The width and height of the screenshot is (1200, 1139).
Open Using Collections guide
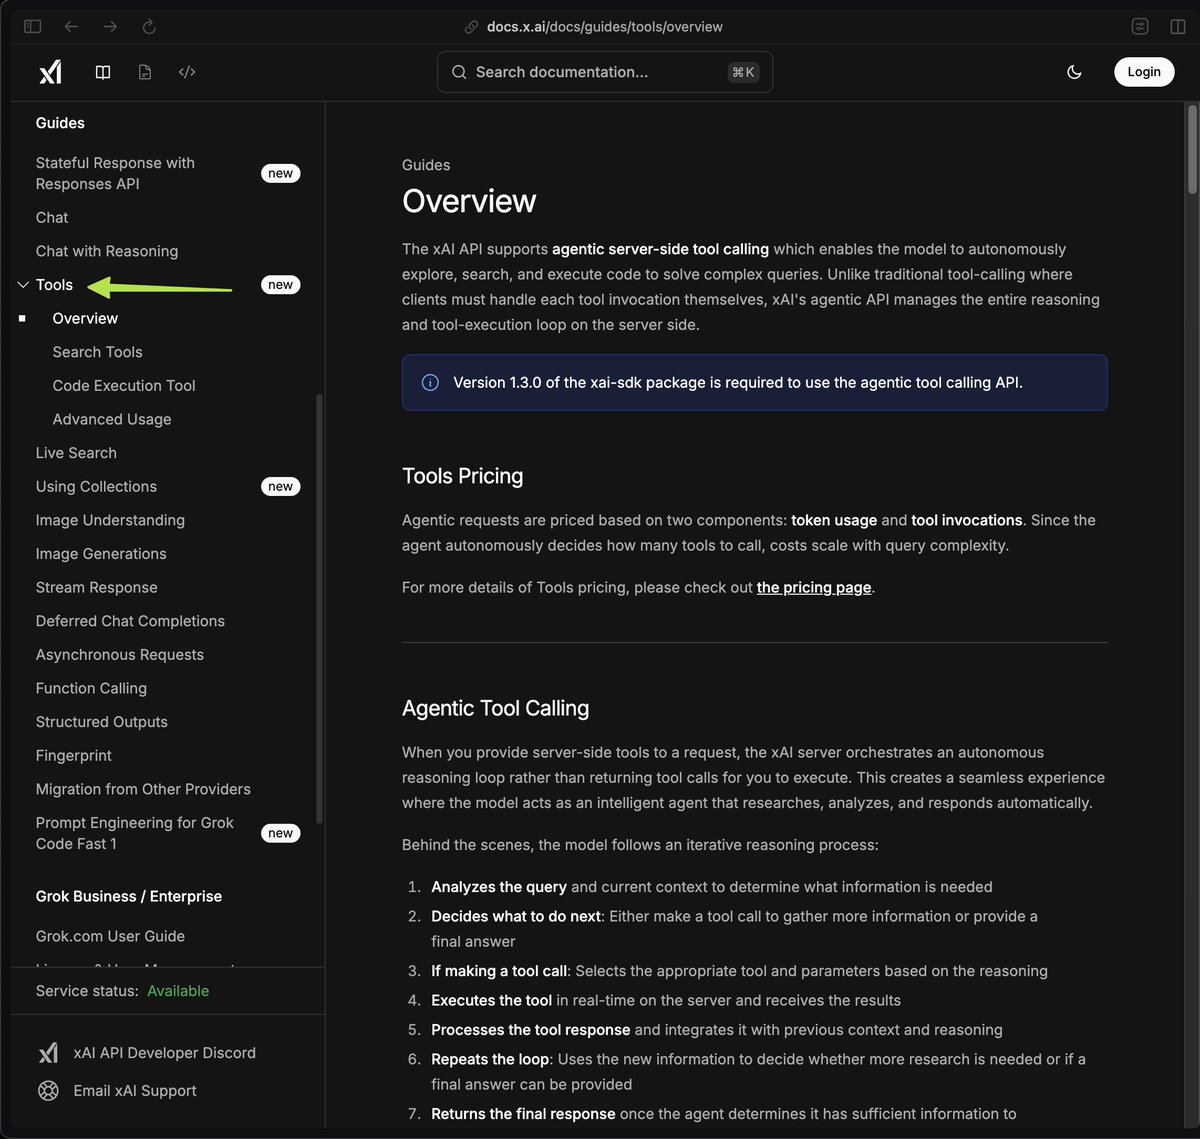tap(96, 486)
